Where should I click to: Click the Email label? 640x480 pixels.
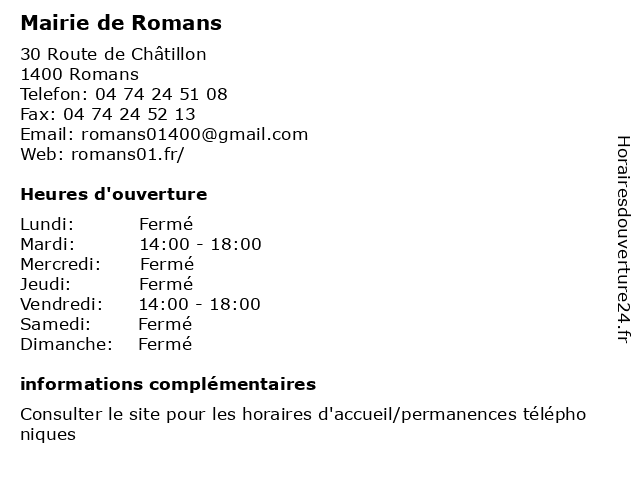click(x=47, y=134)
